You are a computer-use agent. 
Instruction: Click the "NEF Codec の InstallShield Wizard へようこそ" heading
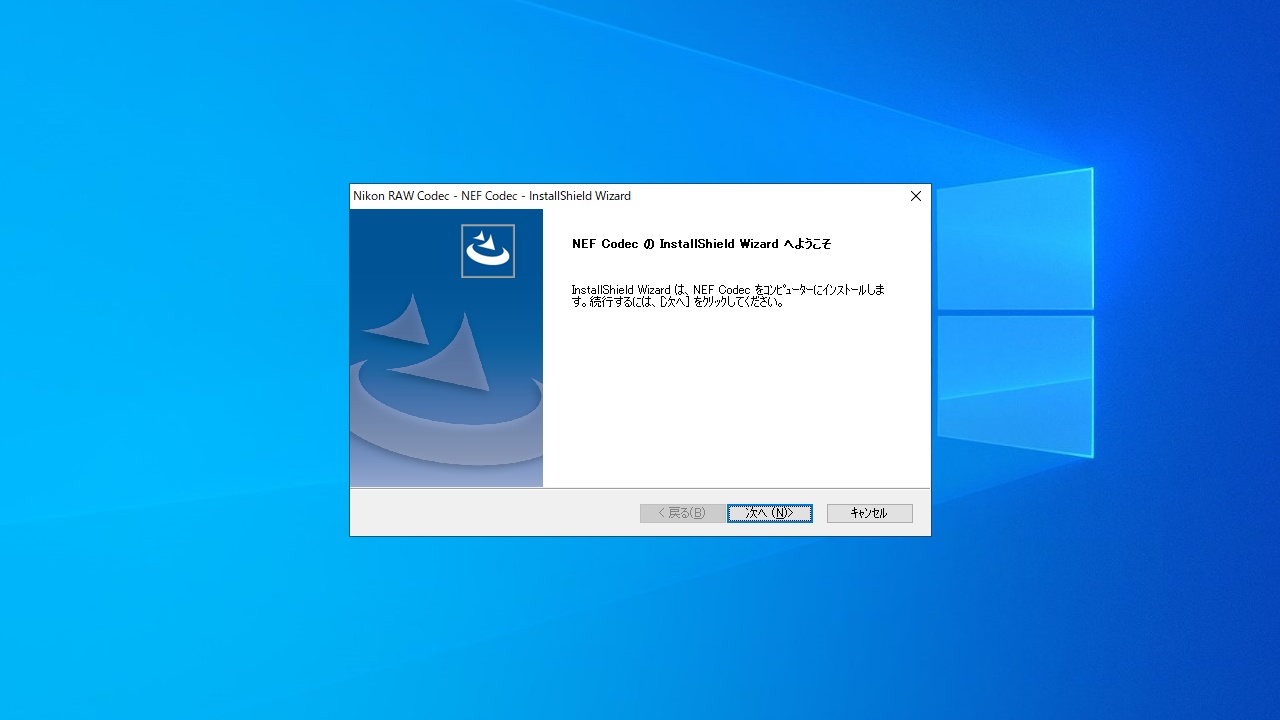tap(701, 244)
